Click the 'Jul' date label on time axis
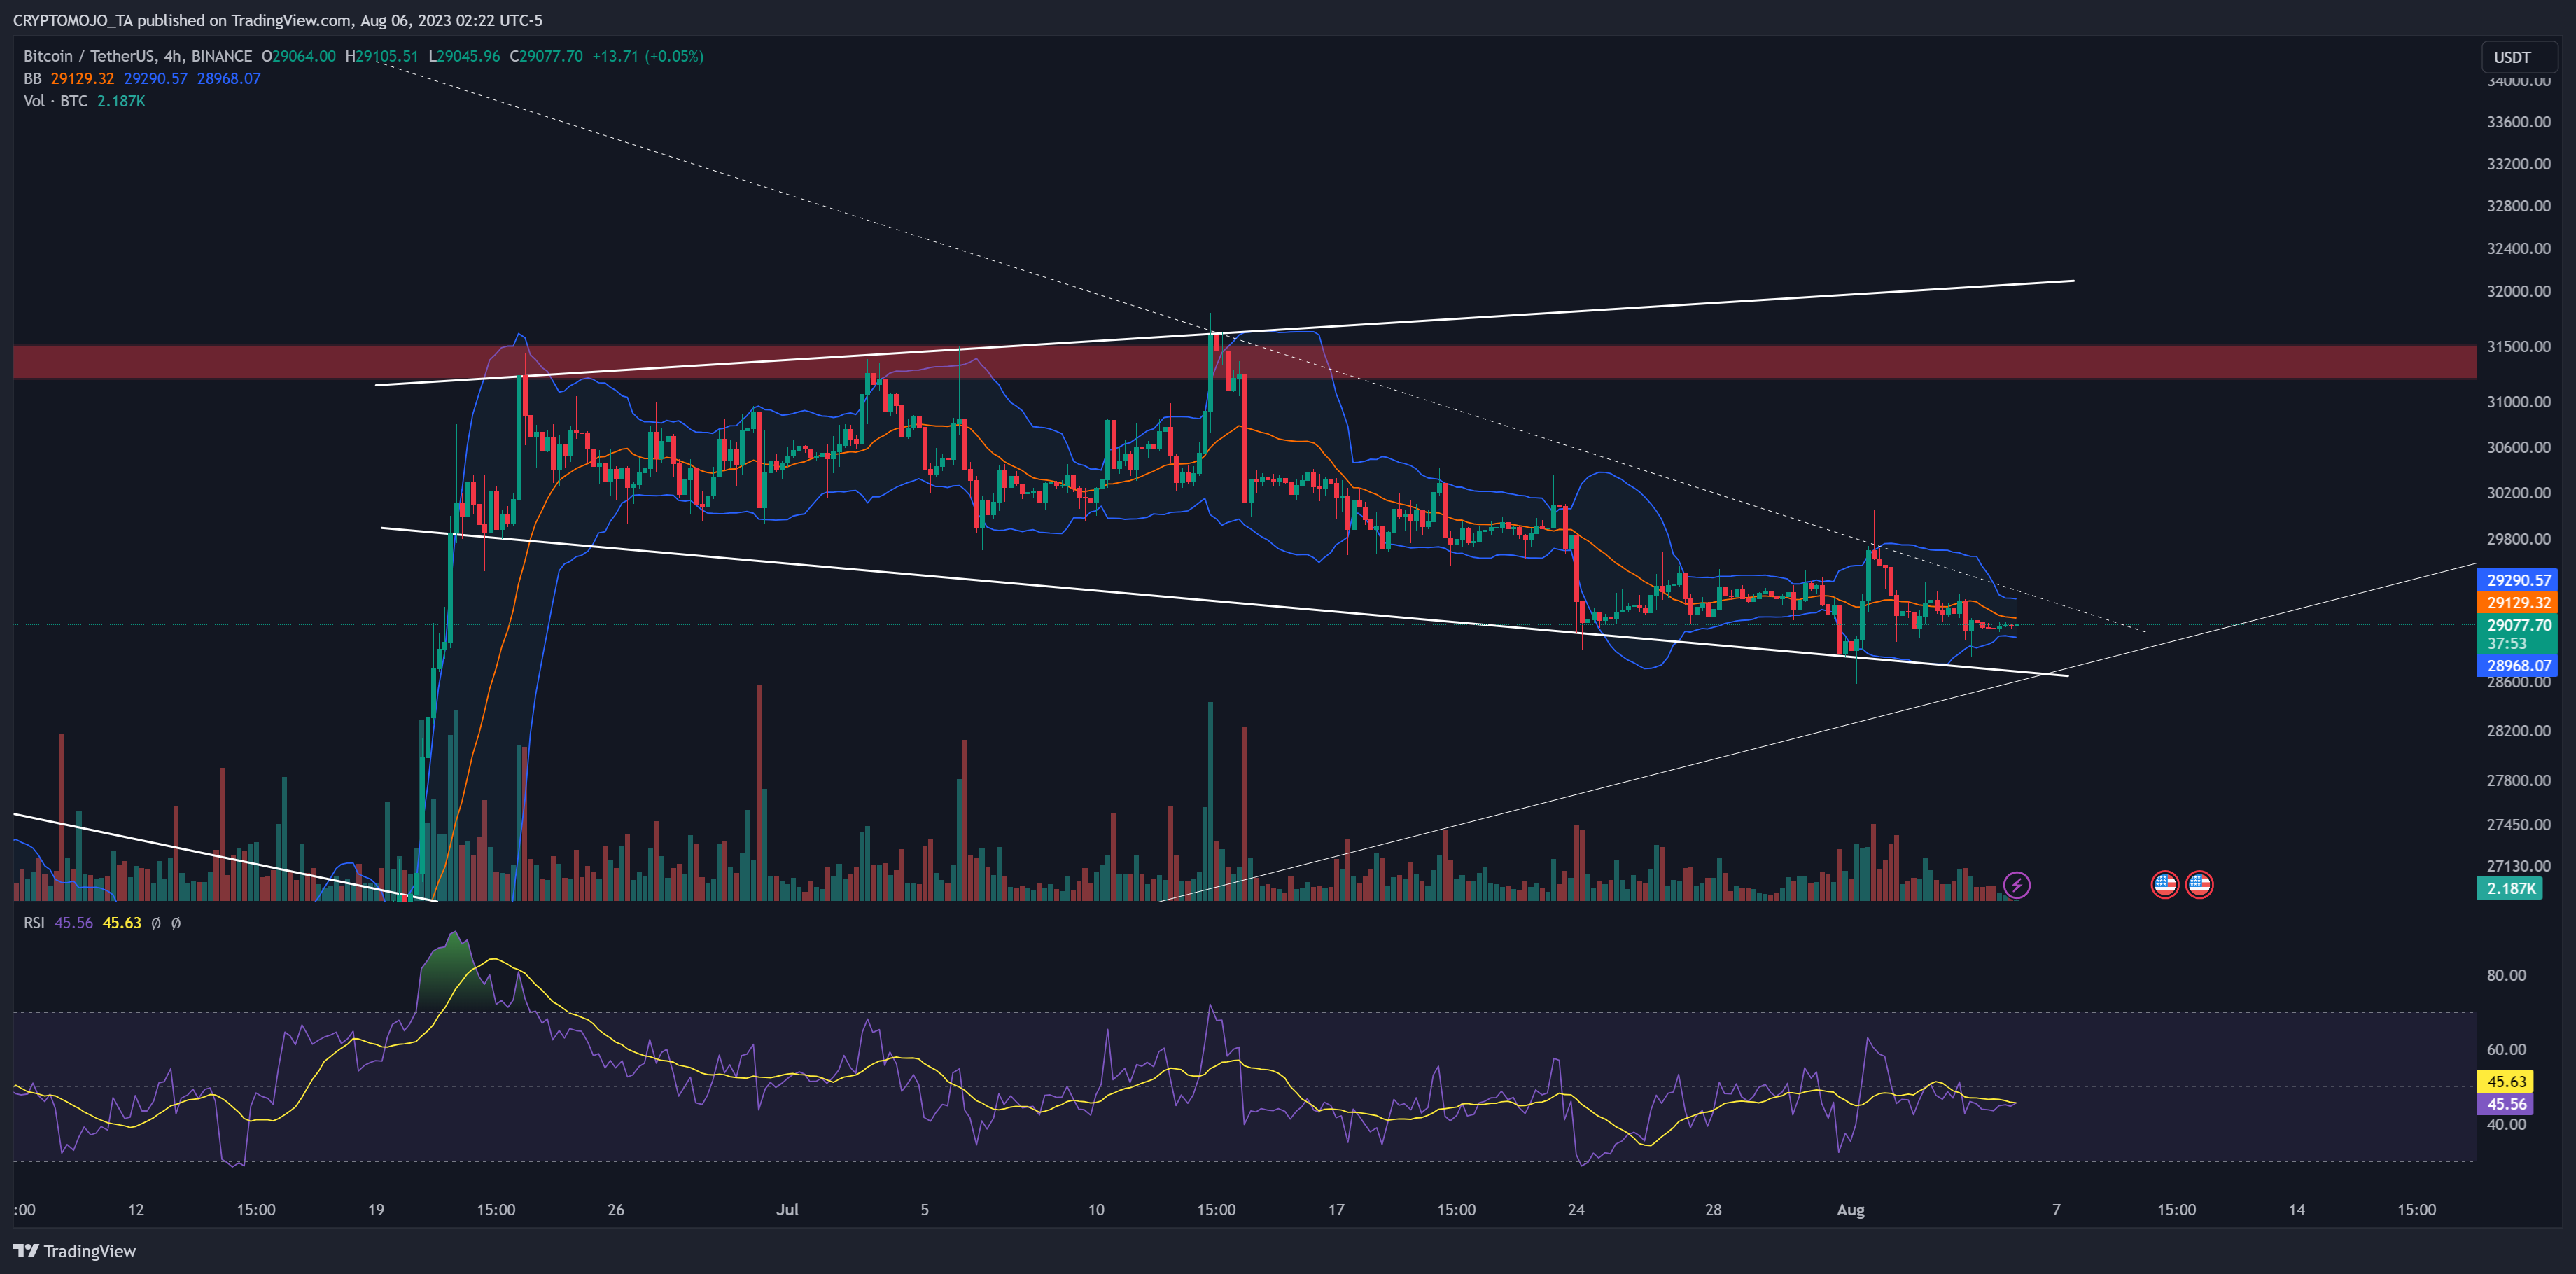Image resolution: width=2576 pixels, height=1274 pixels. click(788, 1210)
